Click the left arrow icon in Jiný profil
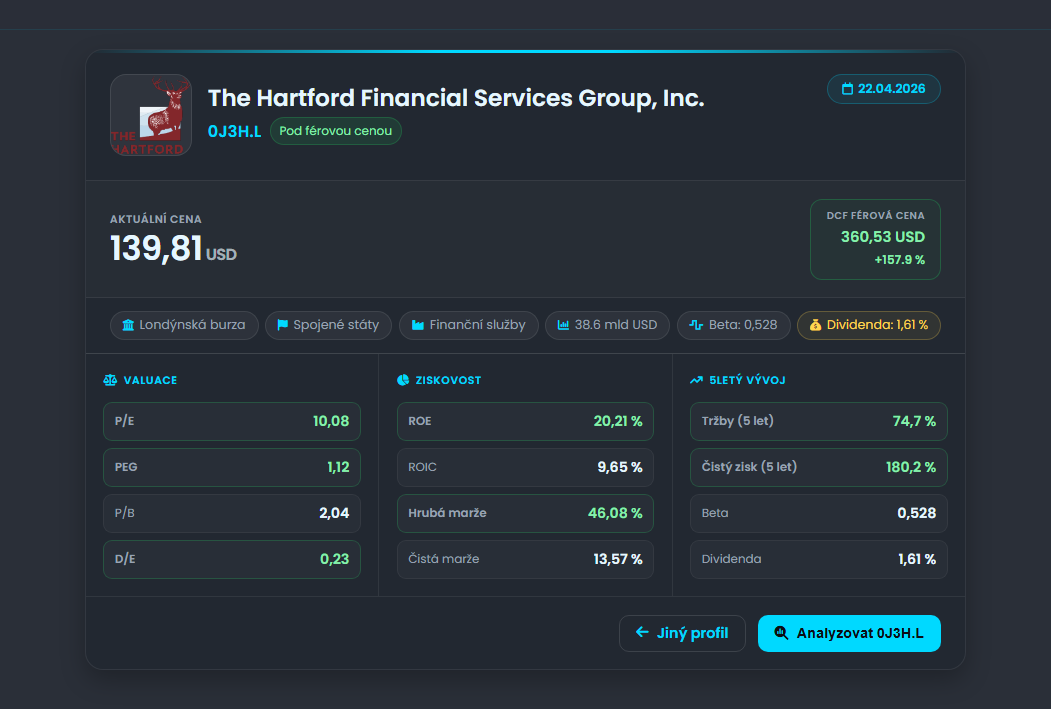The image size is (1051, 709). click(642, 632)
